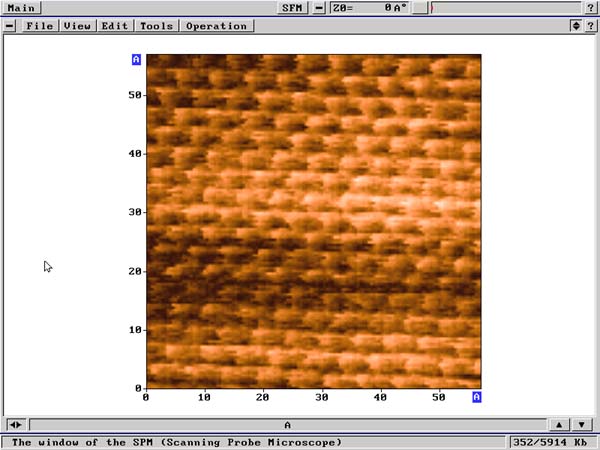Click the help question mark on top bar
Viewport: 600px width, 450px height.
(590, 7)
